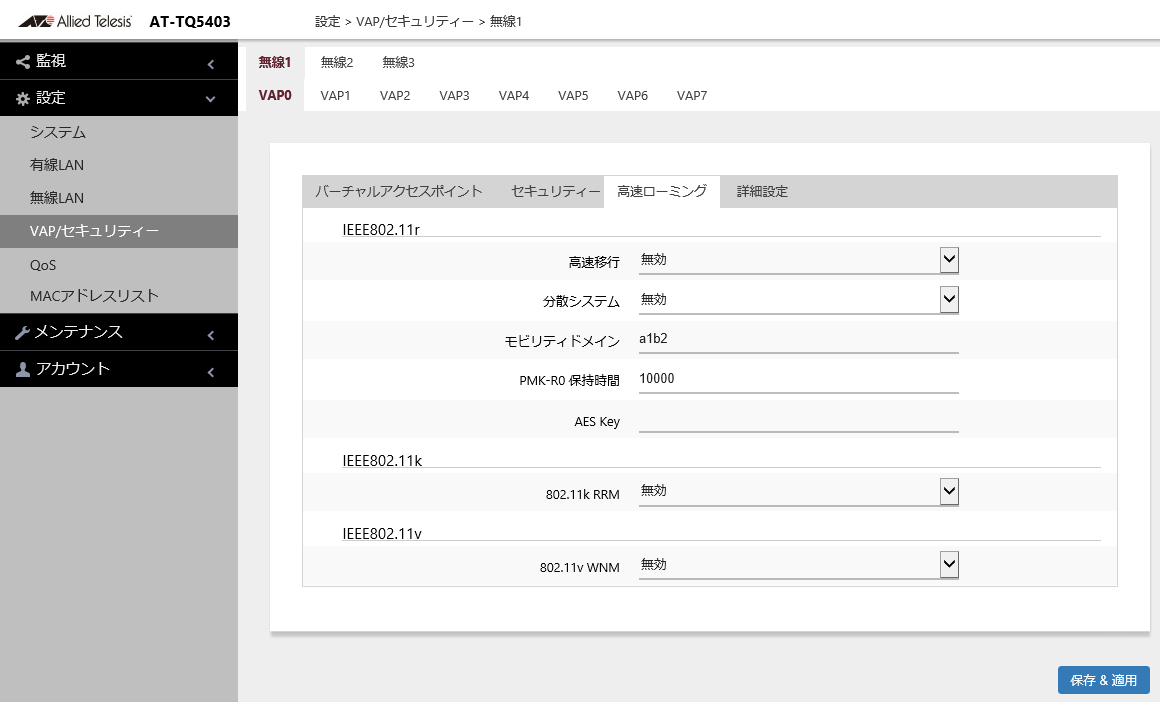
Task: Select the VAP0 tab
Action: [x=274, y=95]
